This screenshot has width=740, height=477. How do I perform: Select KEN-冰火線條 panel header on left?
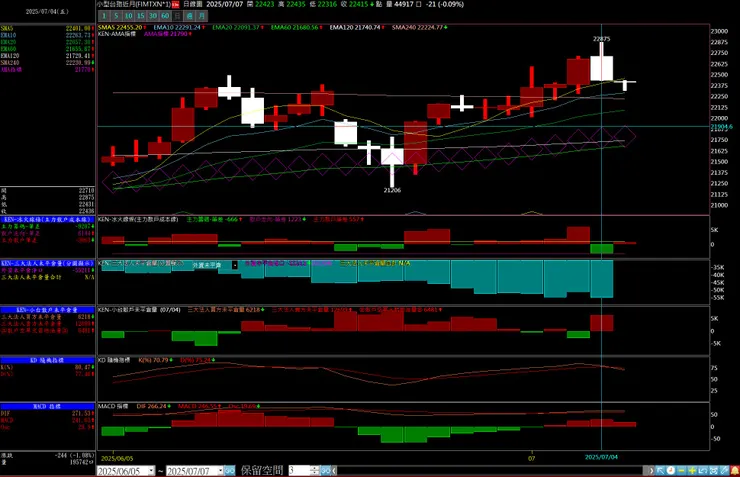(47, 220)
